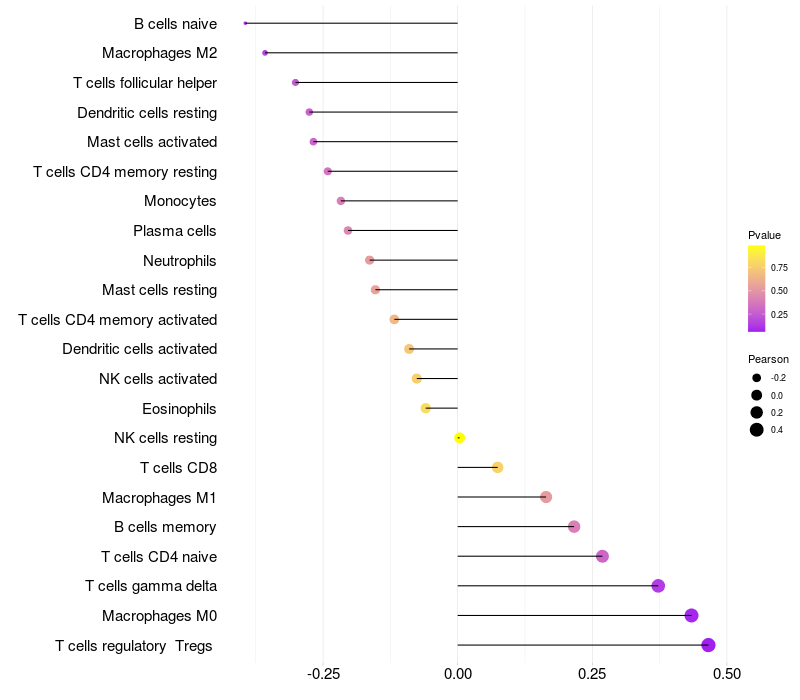This screenshot has height=700, width=800.
Task: Select the Eosinophils row label
Action: (180, 408)
